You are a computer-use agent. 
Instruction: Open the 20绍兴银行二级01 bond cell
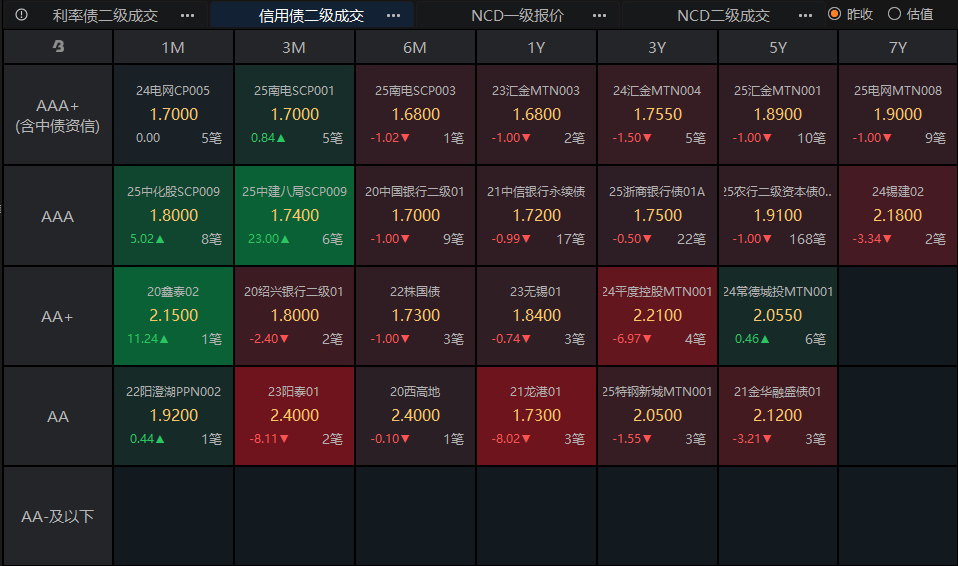[294, 316]
